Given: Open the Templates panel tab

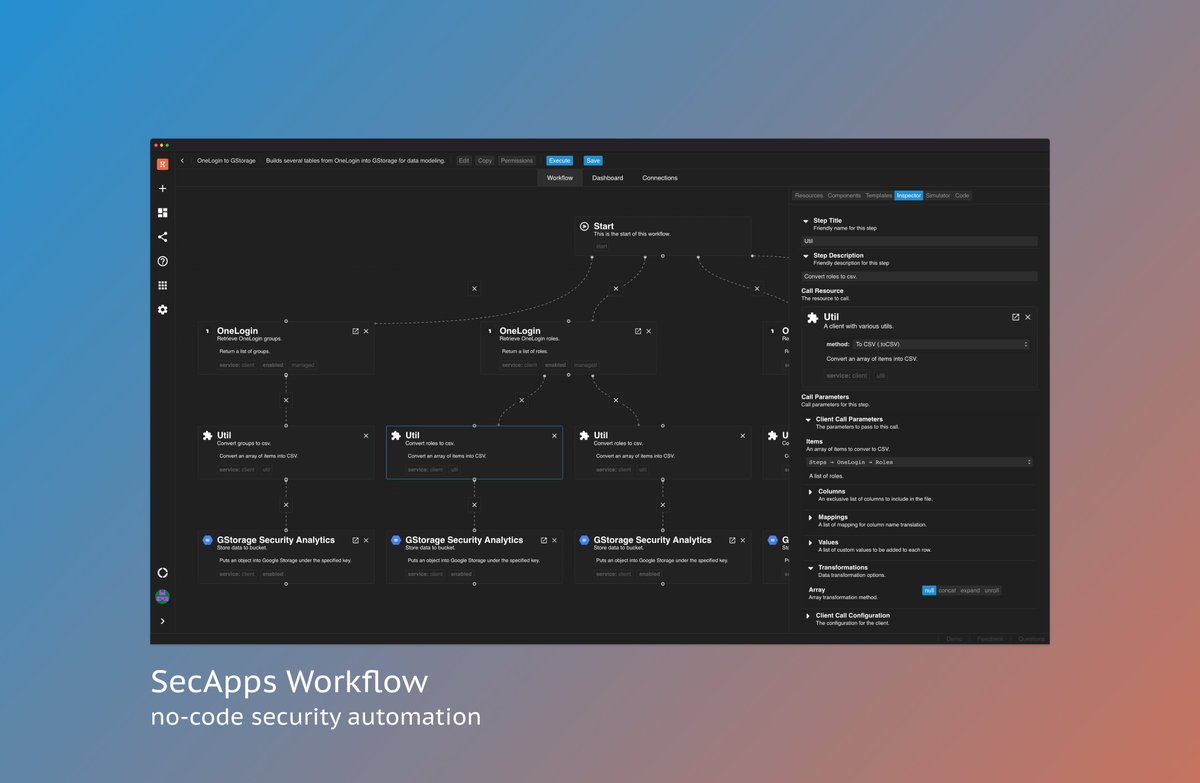Looking at the screenshot, I should (x=878, y=196).
